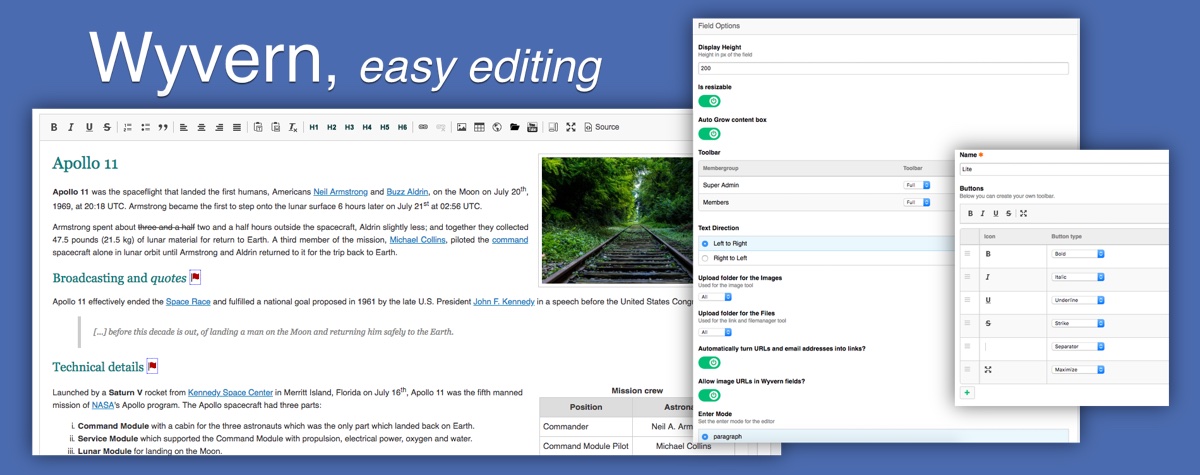Open the Italic button type dropdown

pos(1078,277)
